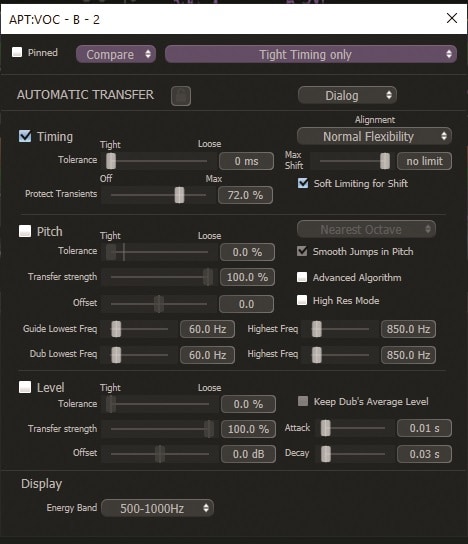Click the Timing Tolerance 0 ms field
The height and width of the screenshot is (544, 468).
click(x=246, y=161)
